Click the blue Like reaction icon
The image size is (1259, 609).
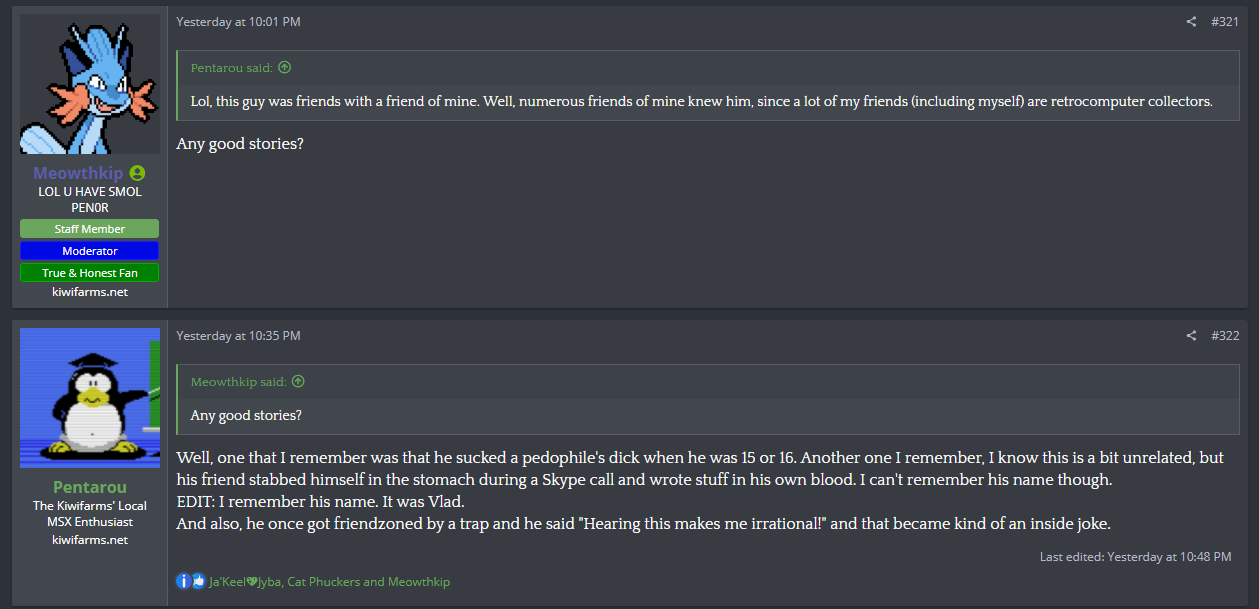pos(198,581)
